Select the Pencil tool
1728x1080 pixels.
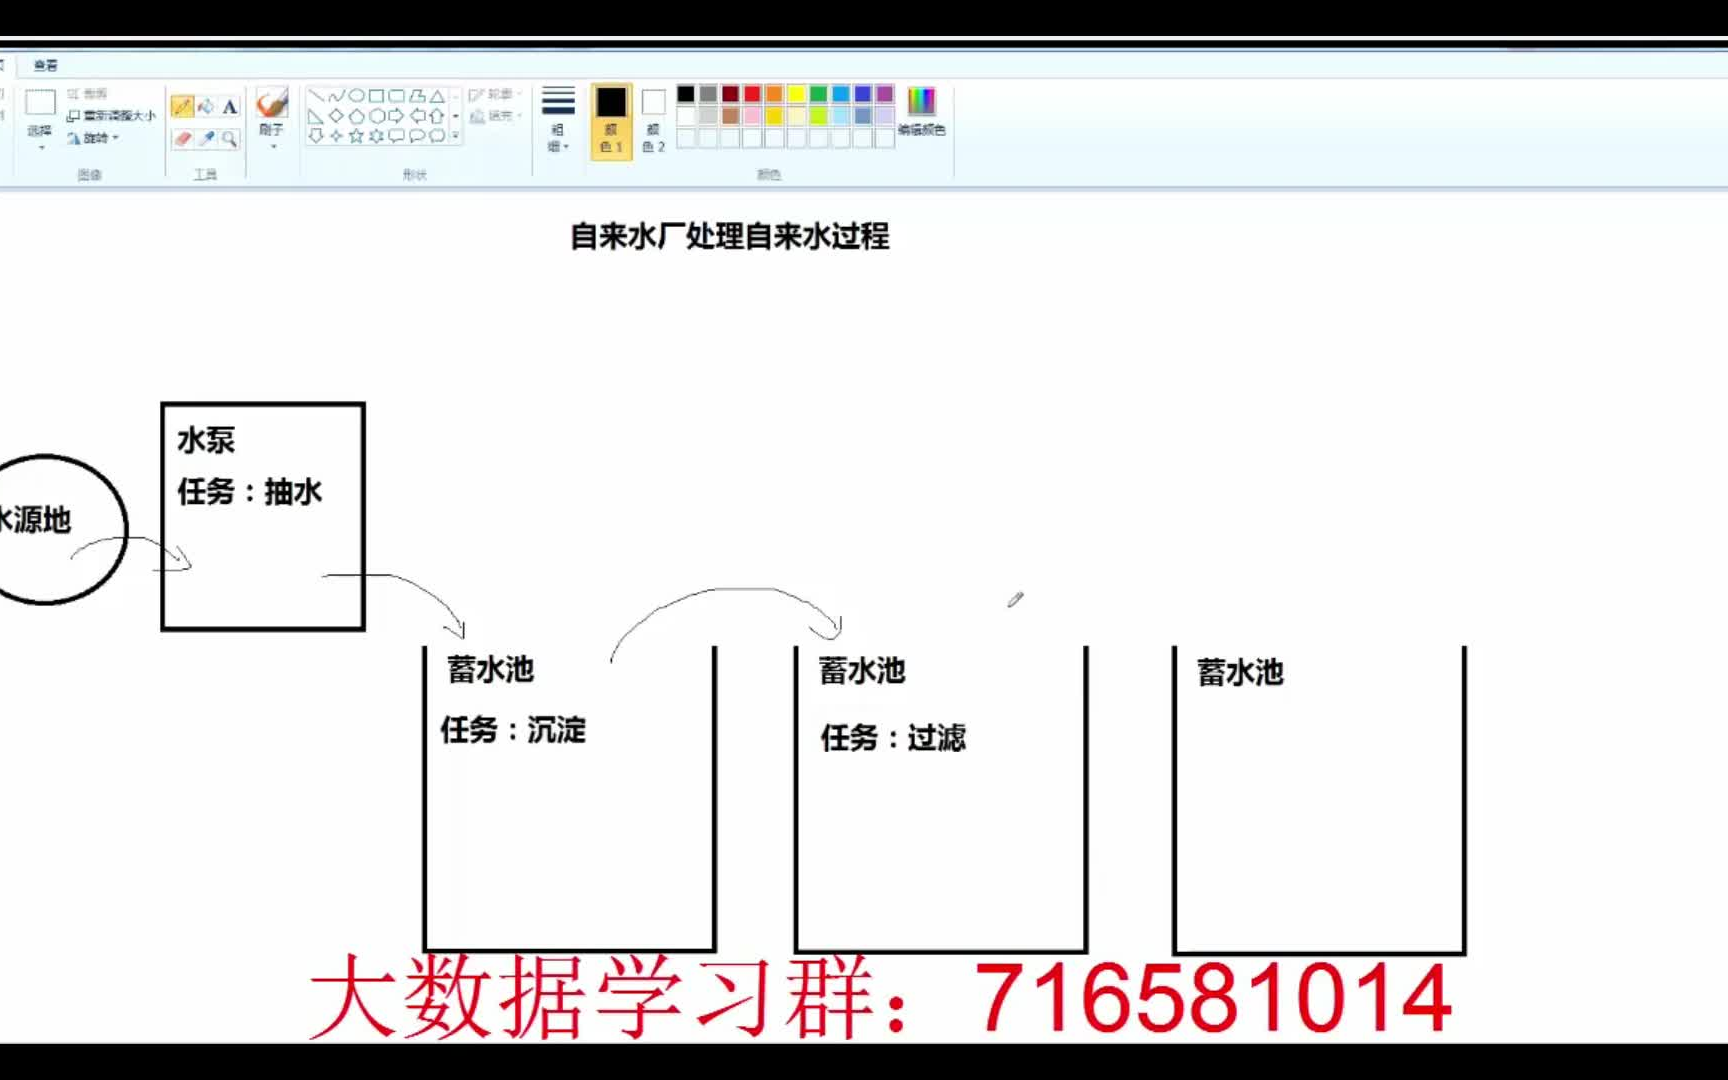click(x=182, y=106)
